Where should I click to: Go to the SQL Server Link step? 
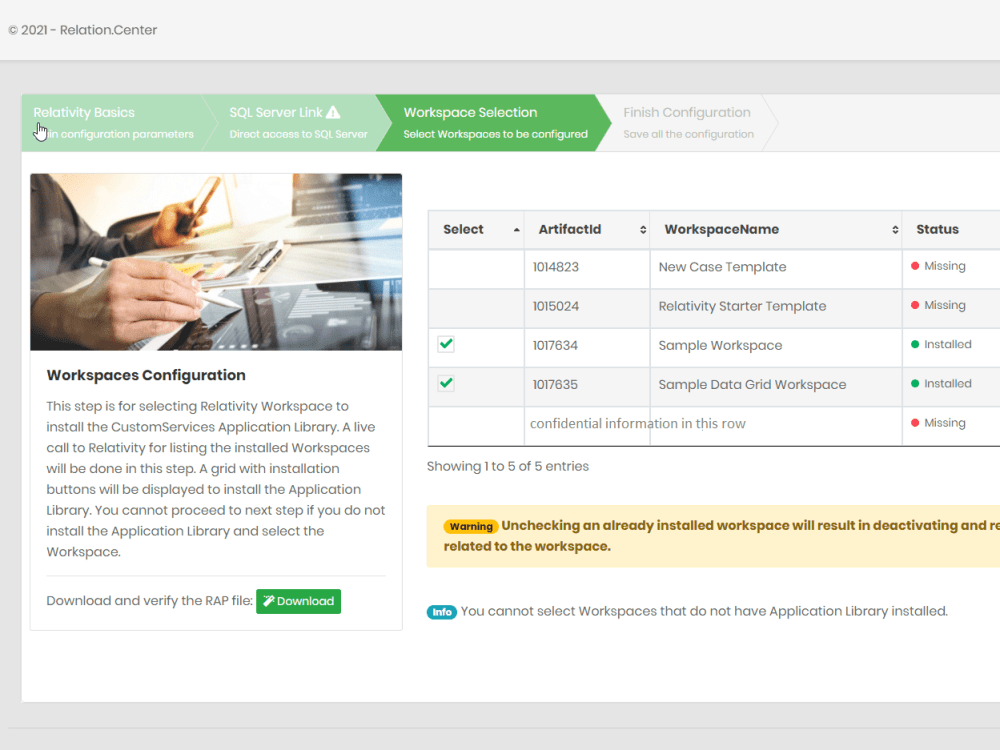(298, 122)
